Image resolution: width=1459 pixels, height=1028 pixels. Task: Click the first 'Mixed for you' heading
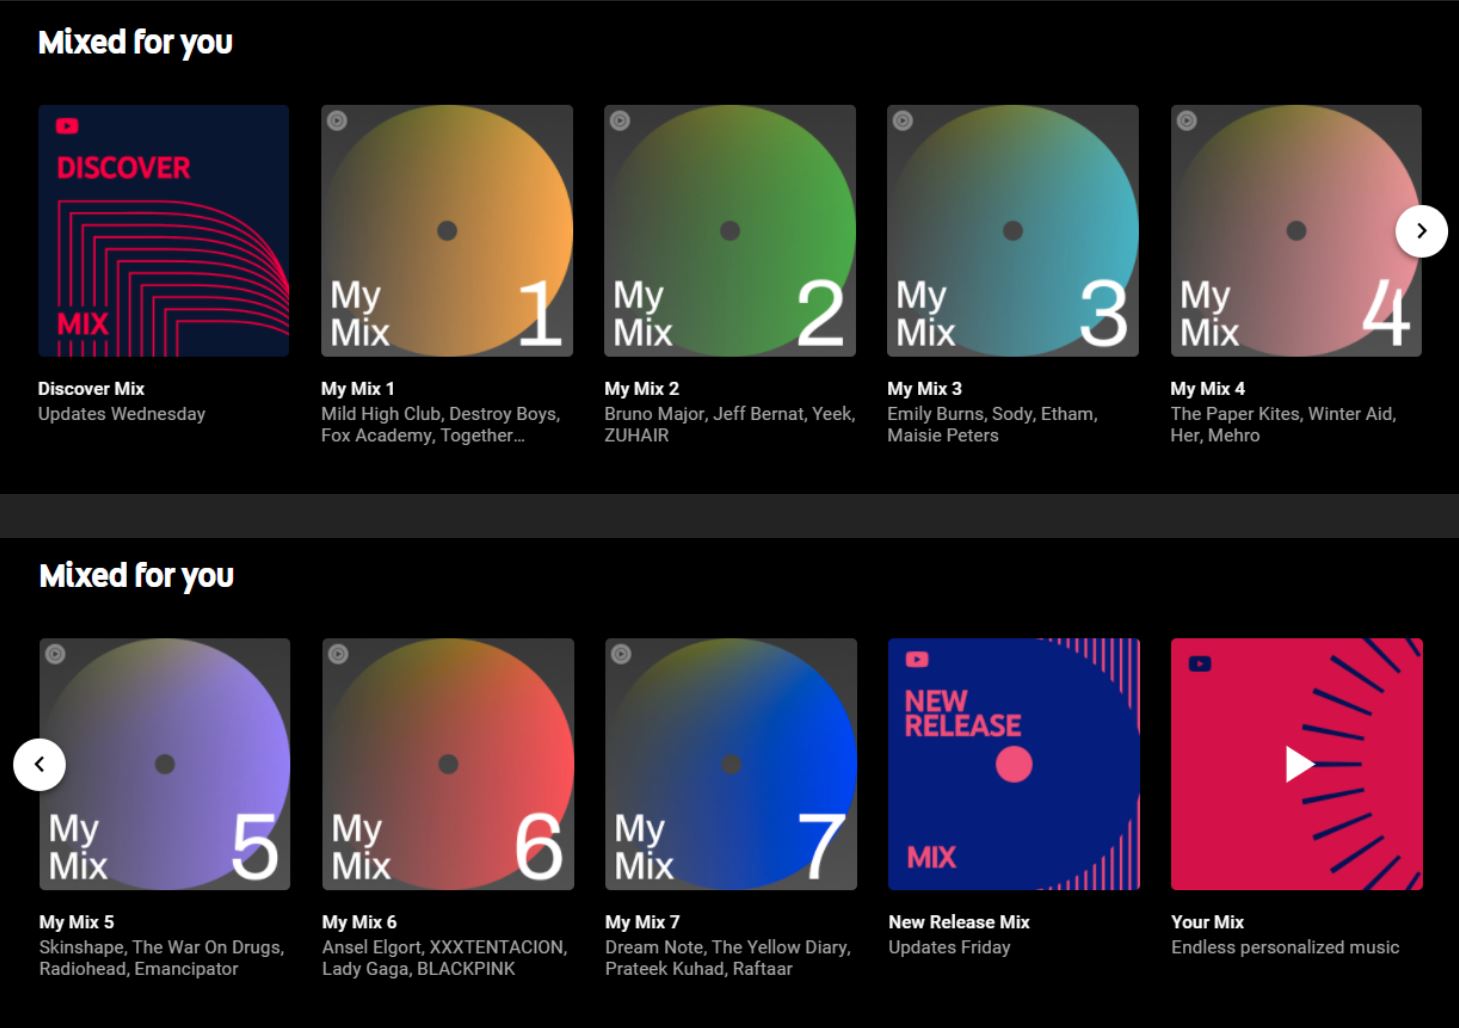click(x=135, y=42)
